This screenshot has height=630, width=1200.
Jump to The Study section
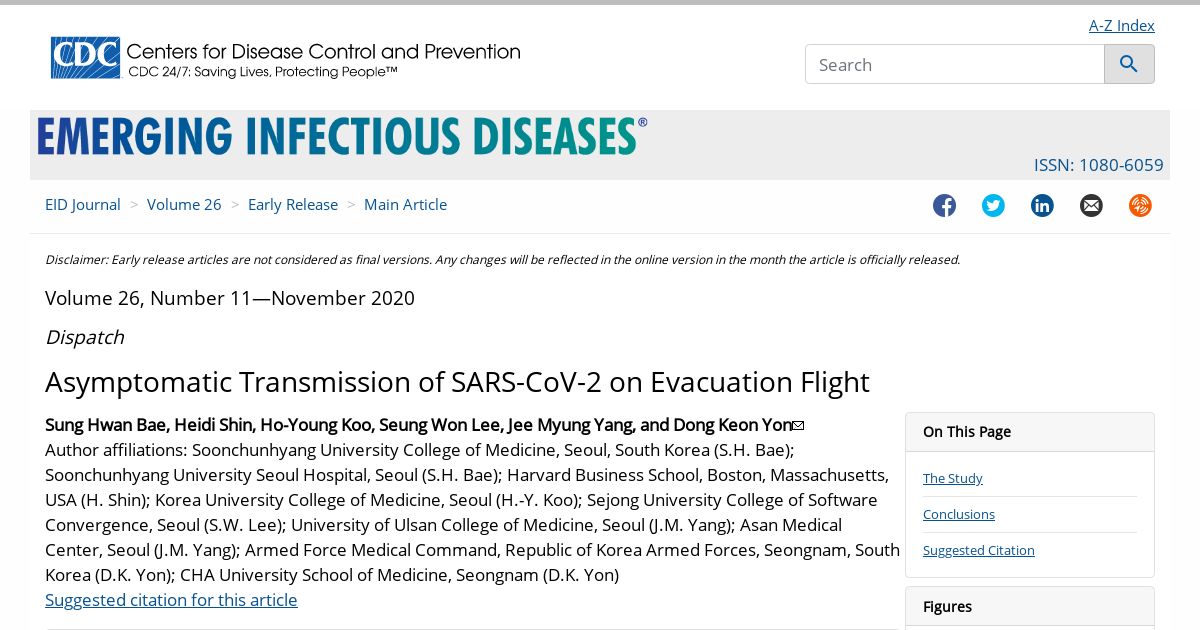tap(952, 478)
